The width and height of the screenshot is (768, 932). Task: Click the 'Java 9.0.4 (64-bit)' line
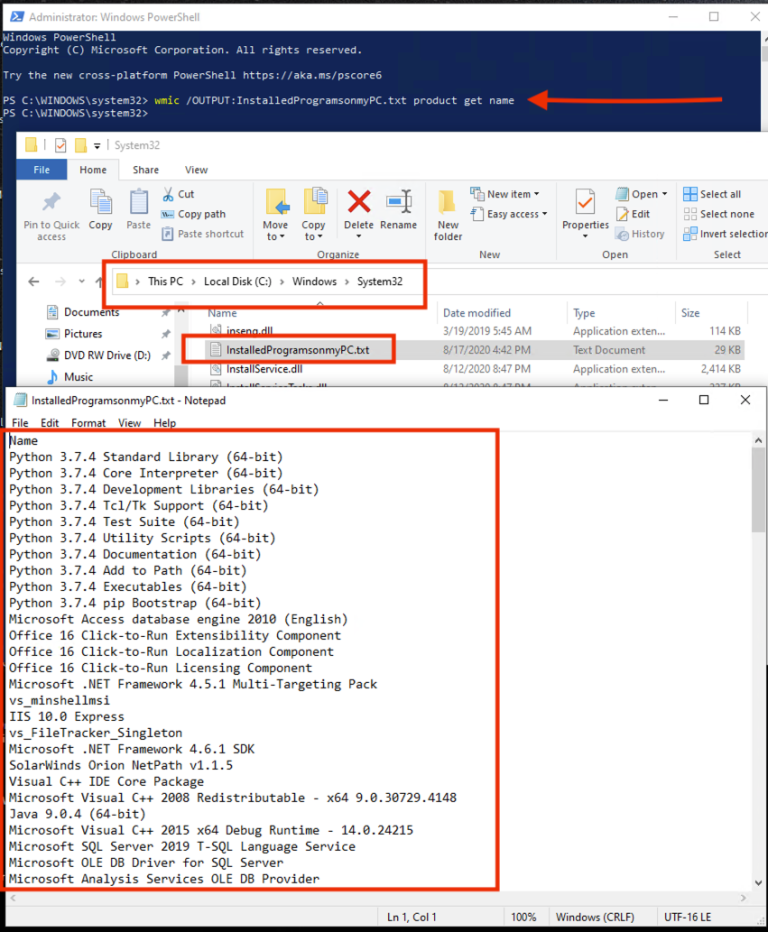[77, 814]
